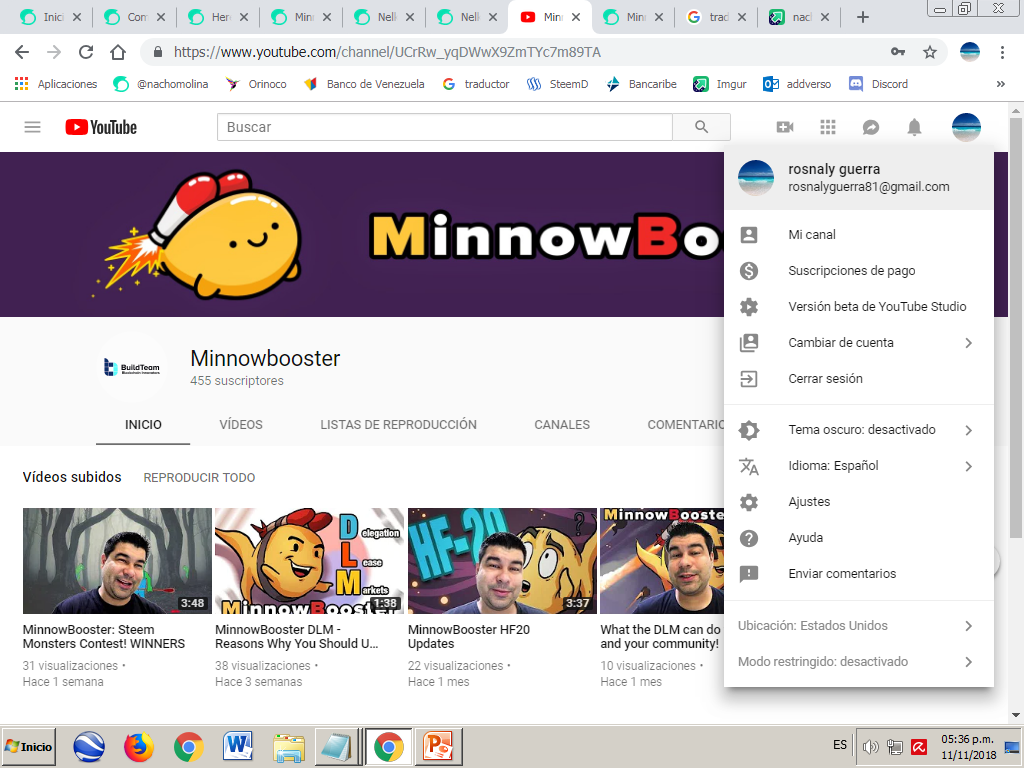Expand Ubicación: Estados Unidos options
This screenshot has height=768, width=1024.
(968, 626)
